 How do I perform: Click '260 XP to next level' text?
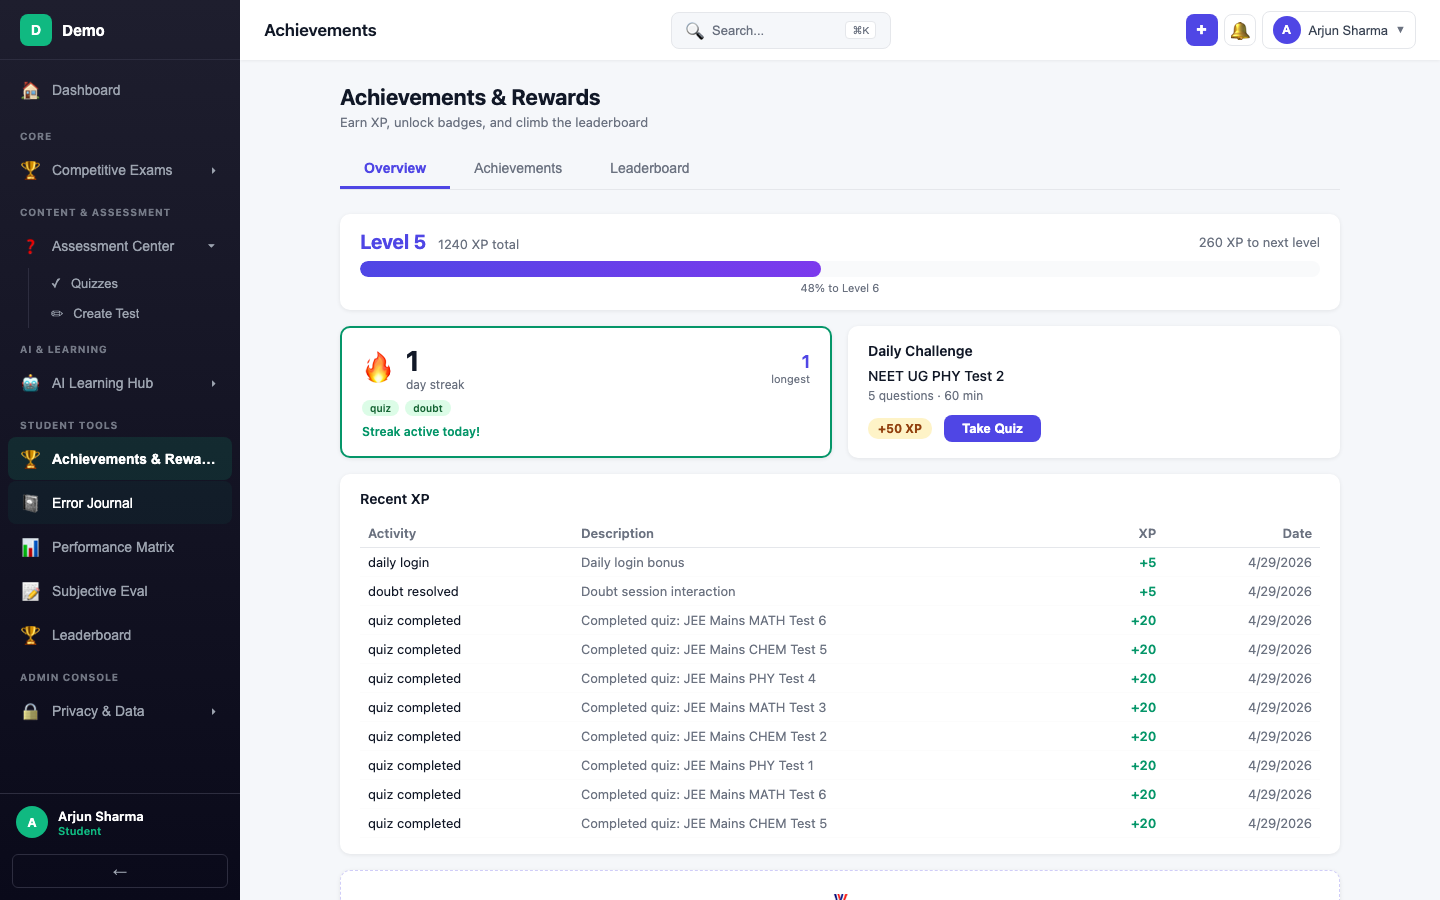(x=1259, y=243)
